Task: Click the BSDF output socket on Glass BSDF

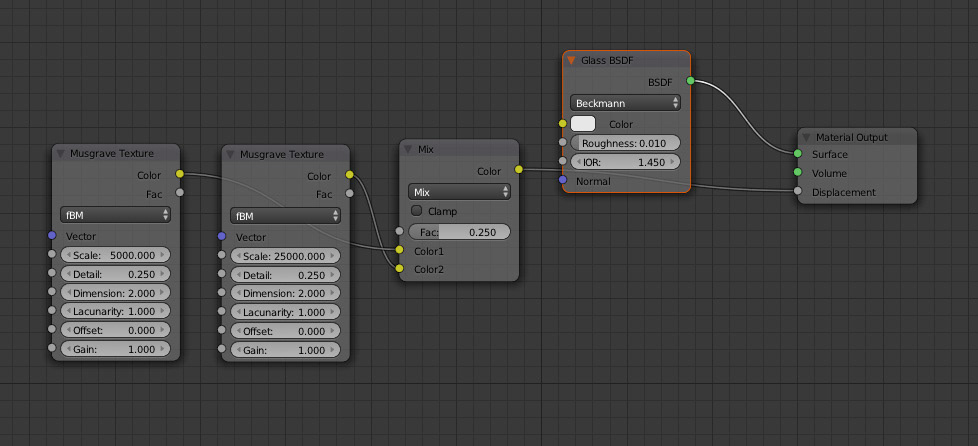Action: [x=690, y=80]
